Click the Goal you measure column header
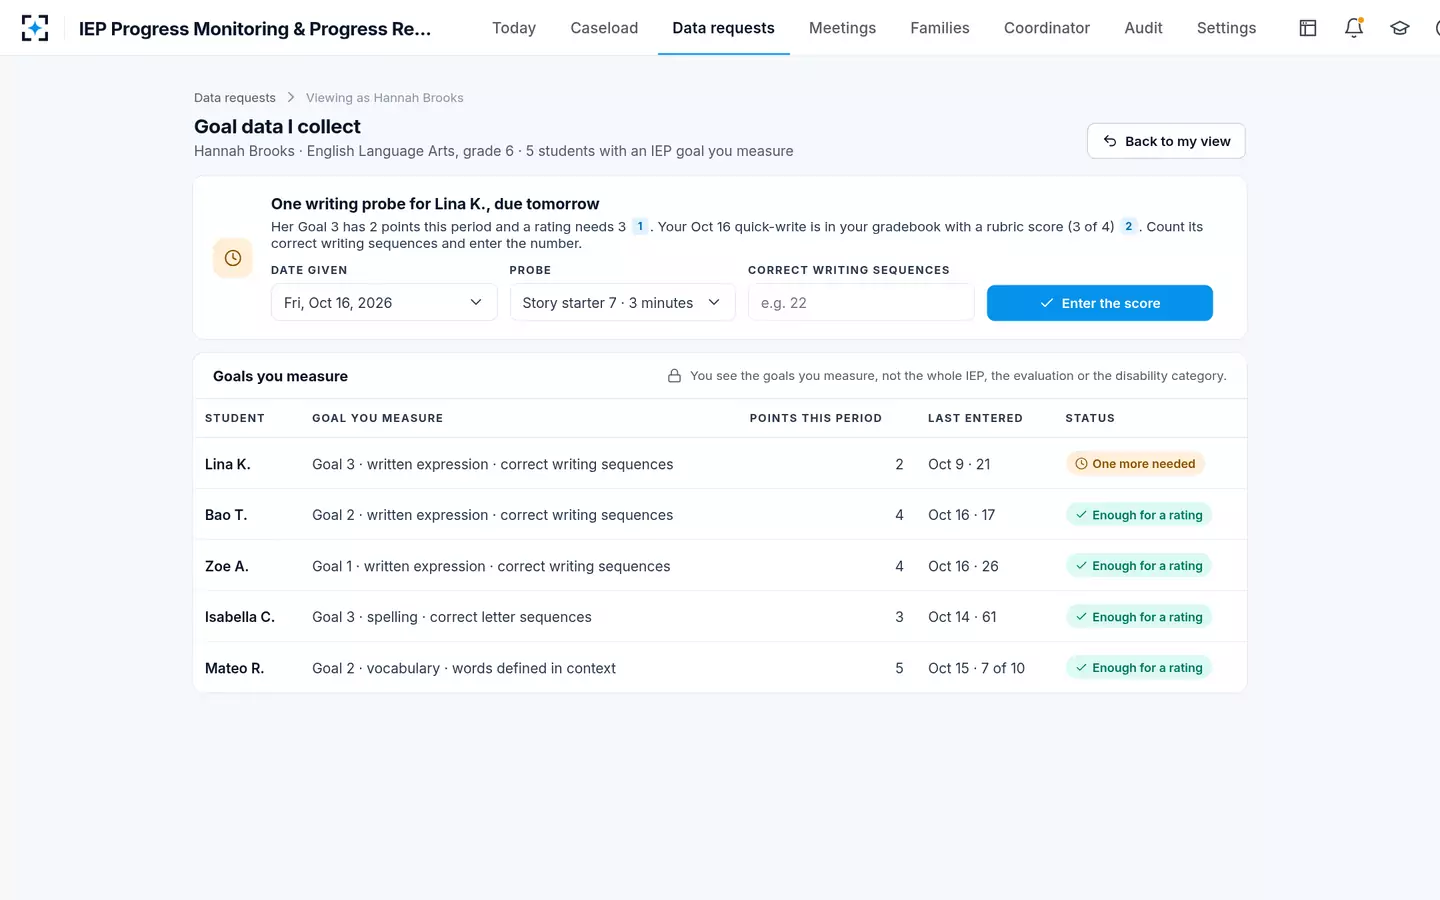Screen dimensions: 1440x900 tap(377, 418)
